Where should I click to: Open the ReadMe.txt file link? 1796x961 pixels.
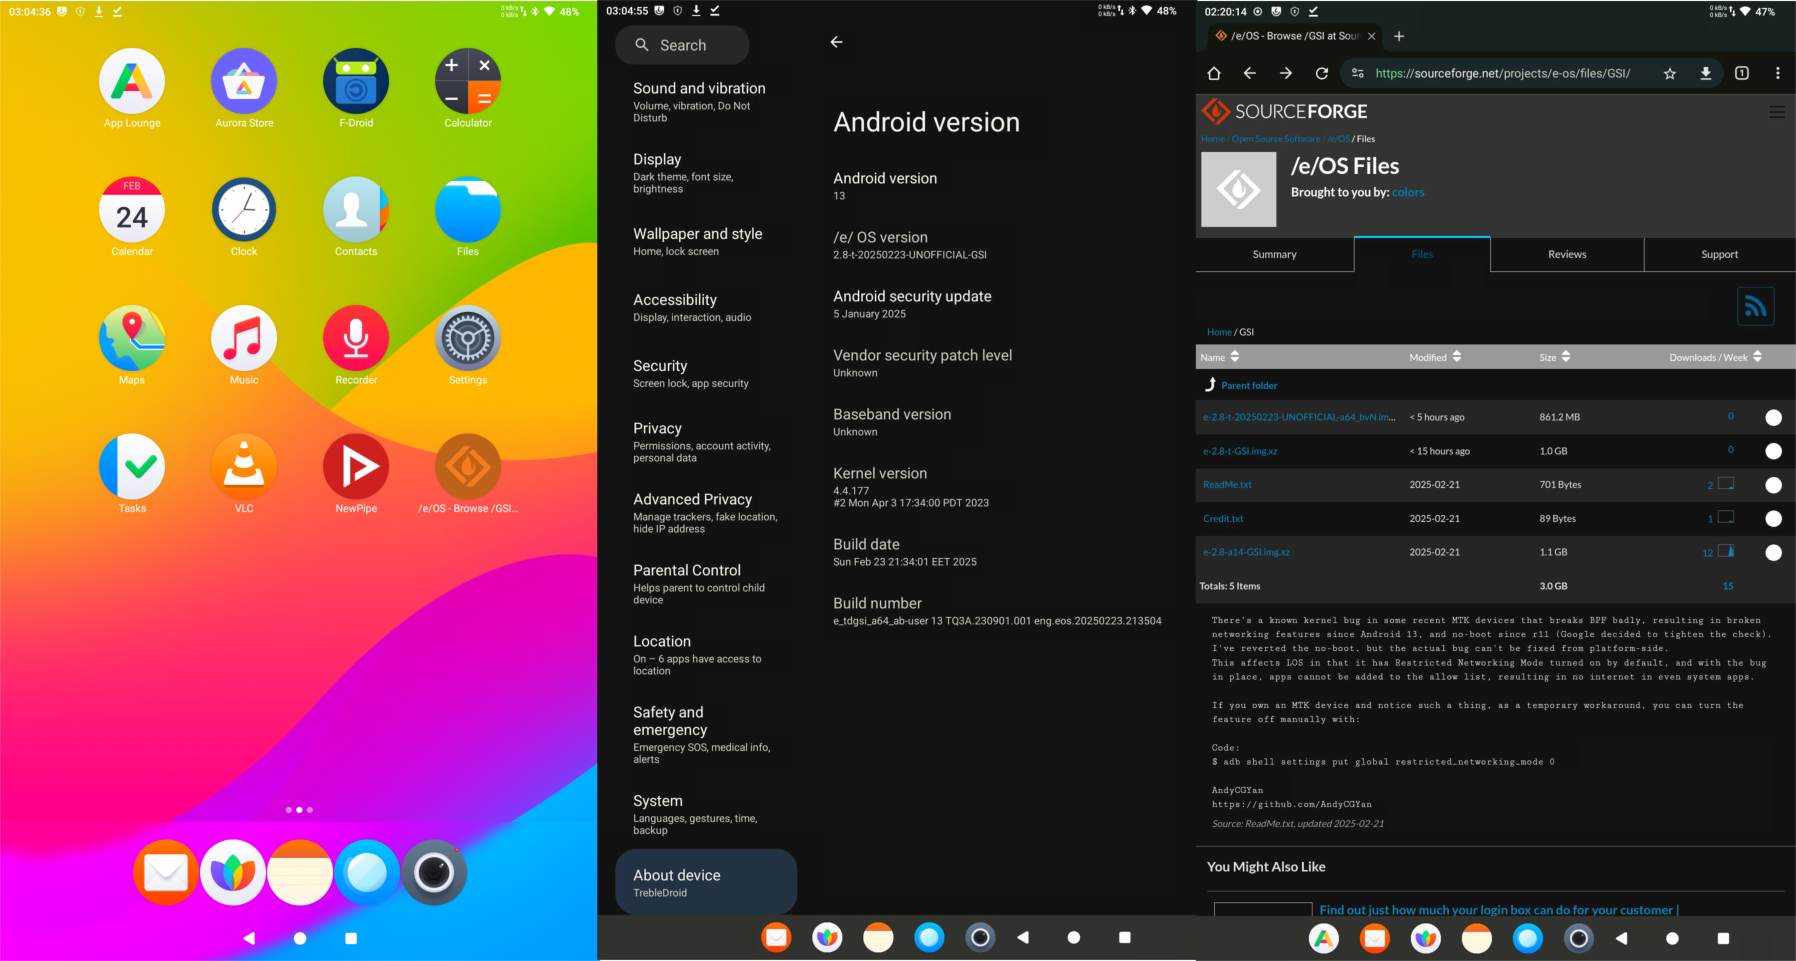click(1227, 485)
